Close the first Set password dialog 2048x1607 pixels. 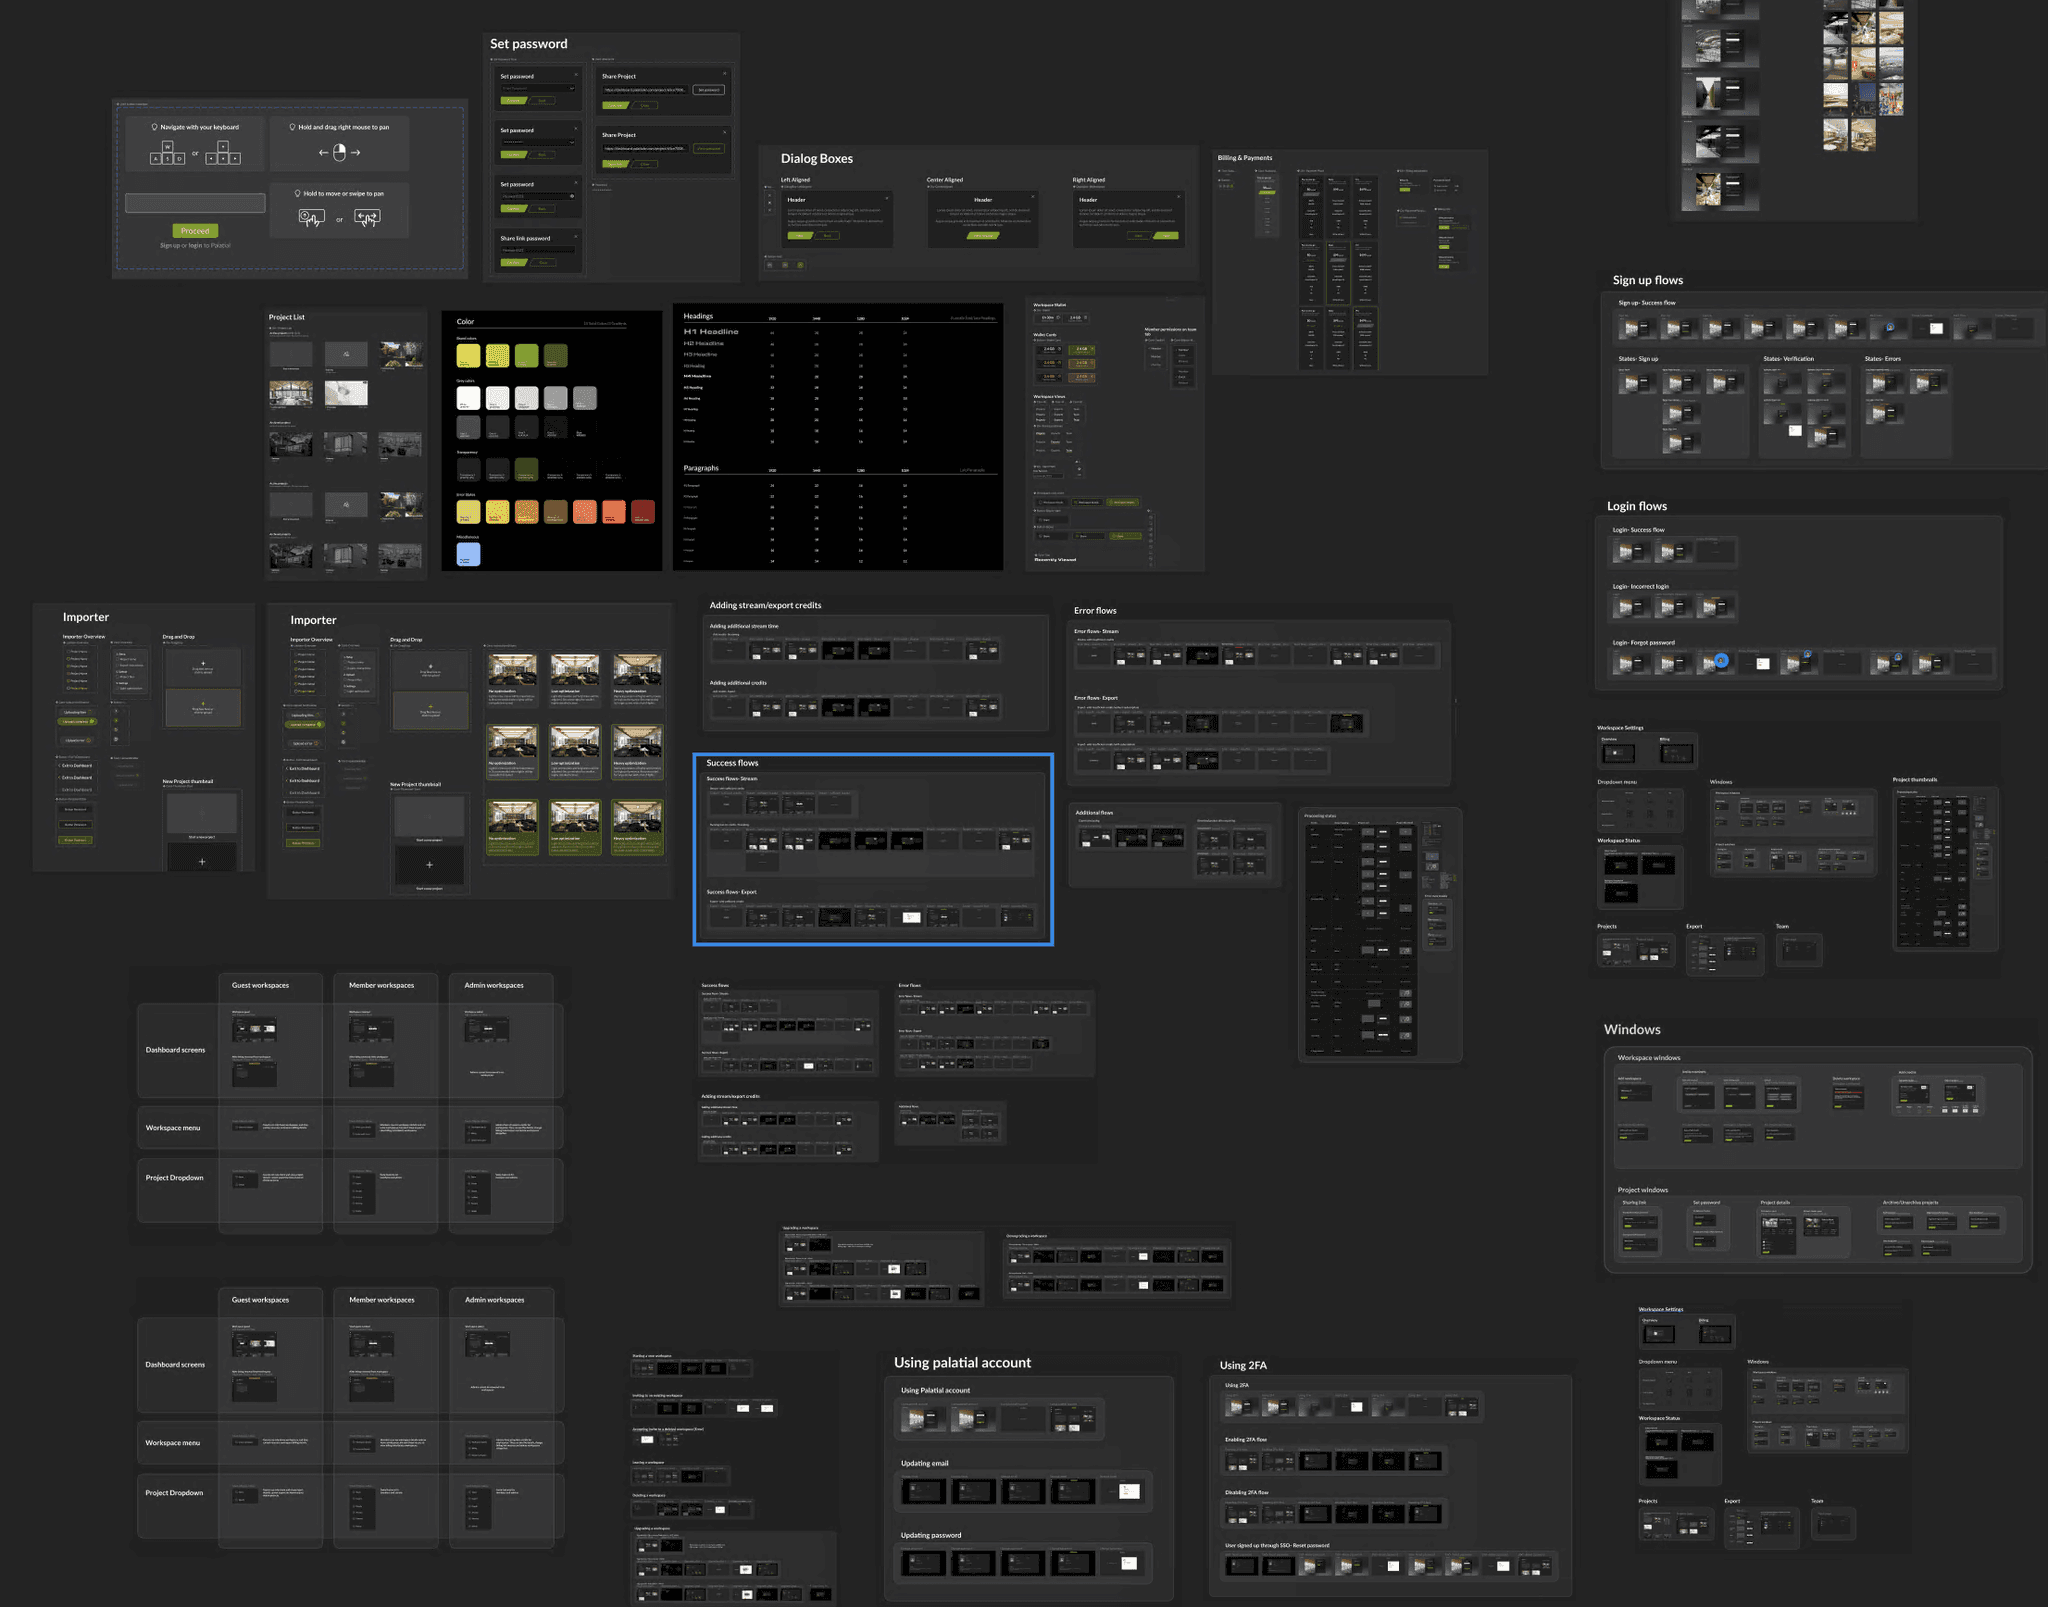coord(576,75)
